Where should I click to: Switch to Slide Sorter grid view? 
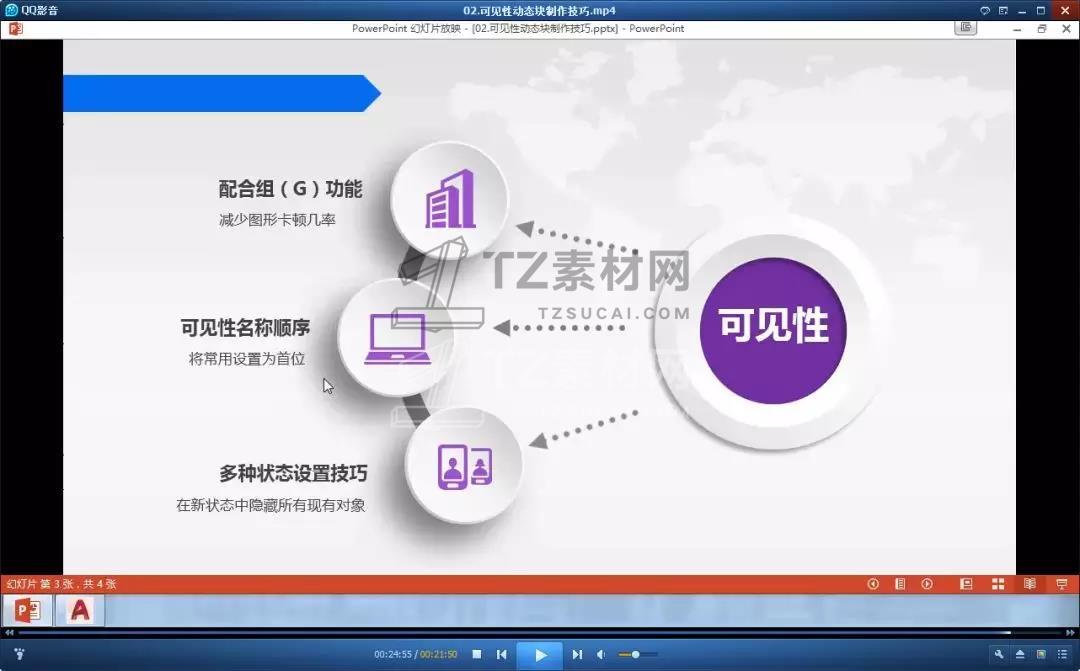(997, 584)
